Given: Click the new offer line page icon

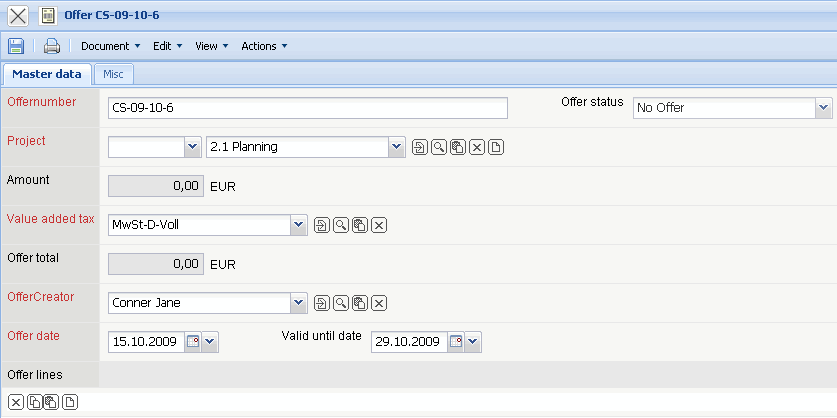Looking at the screenshot, I should [70, 402].
